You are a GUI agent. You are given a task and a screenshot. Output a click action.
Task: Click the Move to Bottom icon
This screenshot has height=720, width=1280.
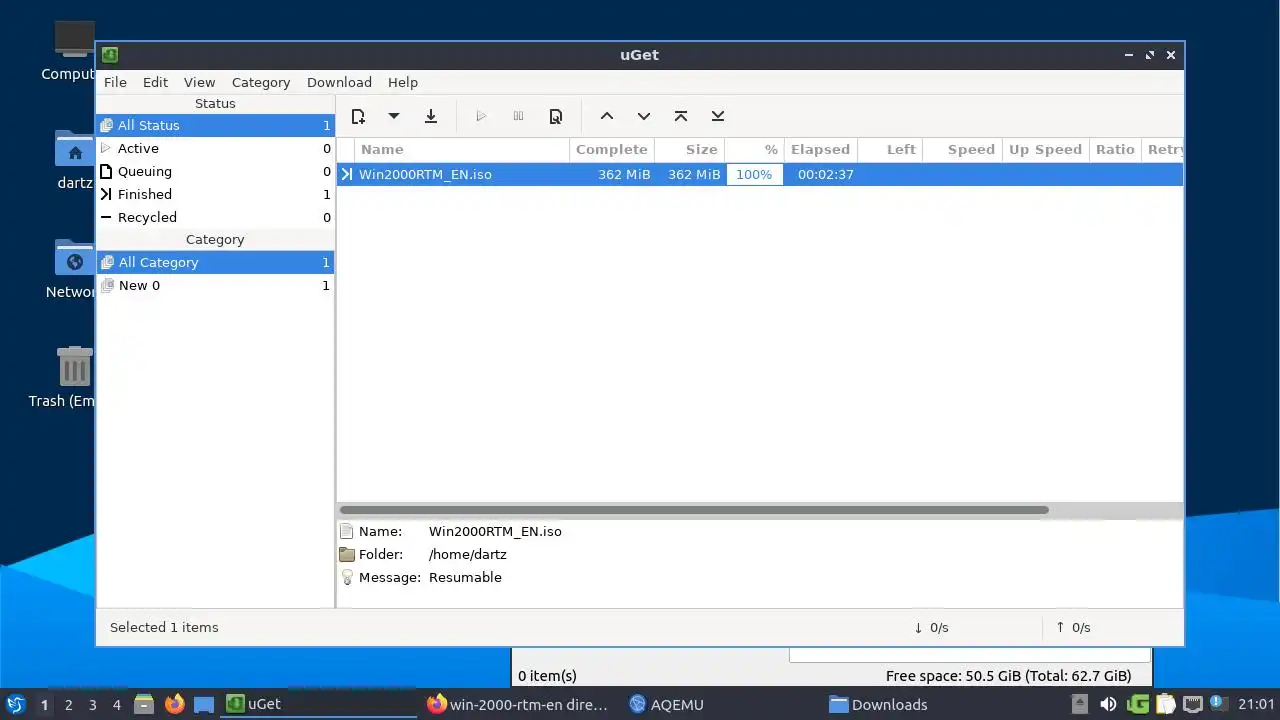(718, 117)
